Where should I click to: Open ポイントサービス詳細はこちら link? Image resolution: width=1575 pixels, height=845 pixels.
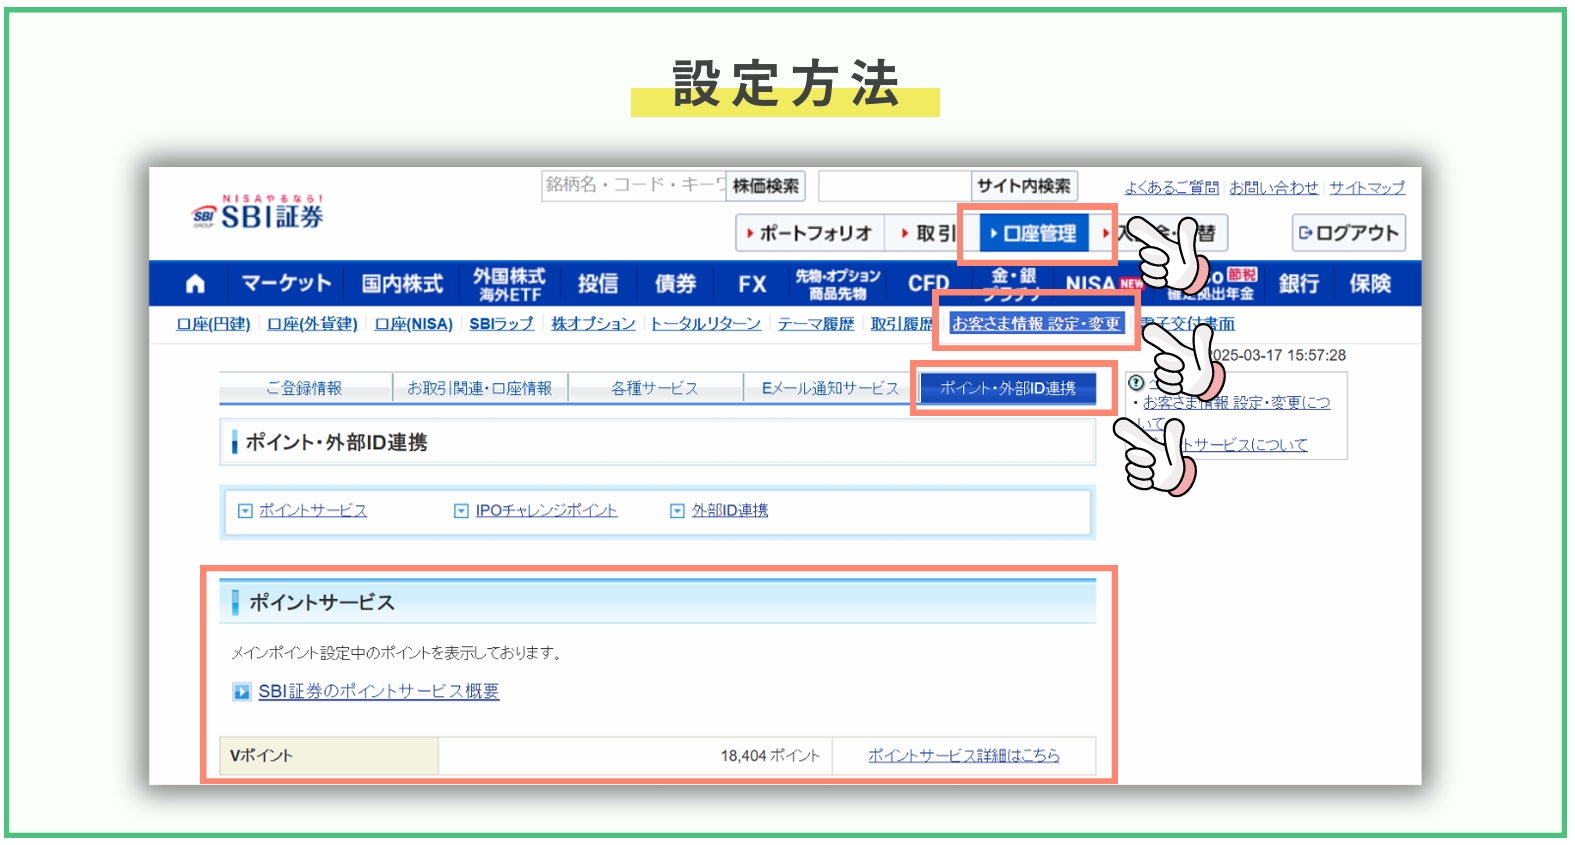(x=963, y=756)
